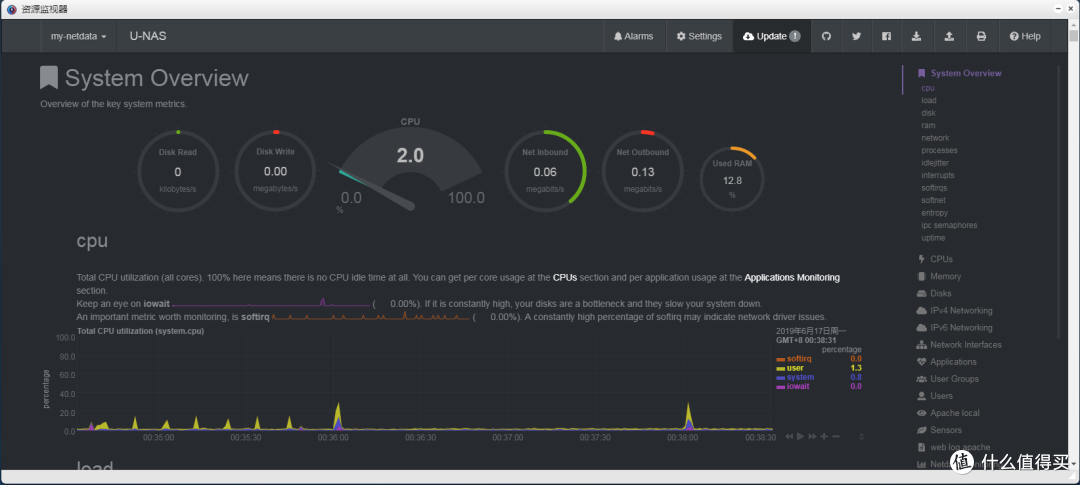Toggle softirq dimension in chart legend
Image resolution: width=1080 pixels, height=485 pixels.
coord(799,359)
